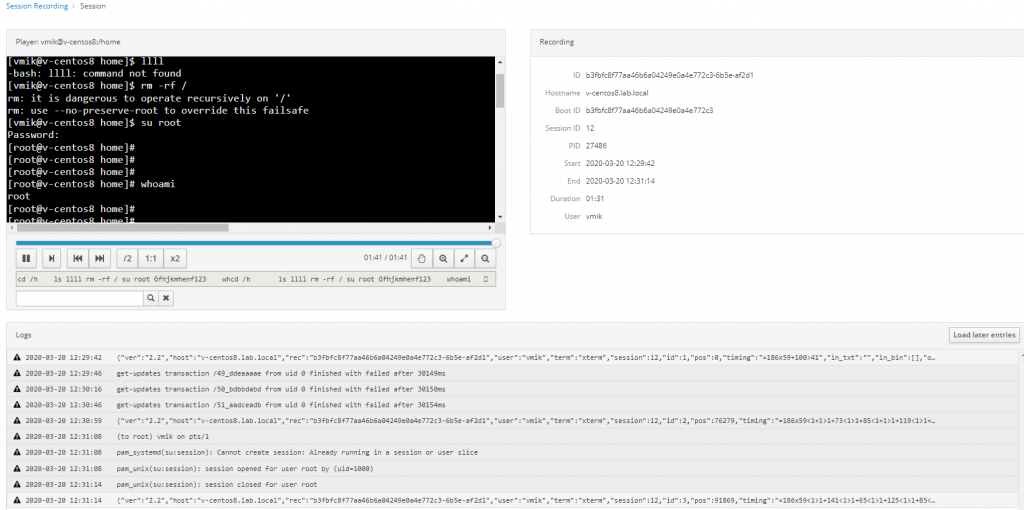Select Boot ID value in Recording panel
The image size is (1024, 510).
click(649, 110)
